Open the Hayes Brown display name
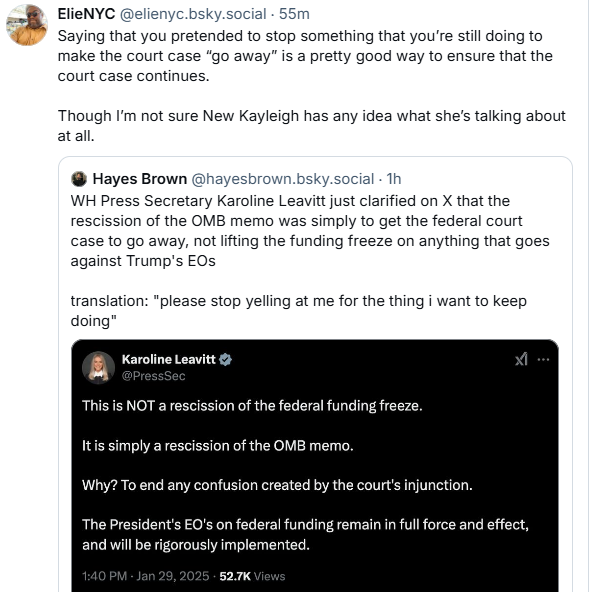This screenshot has height=592, width=592. 140,179
